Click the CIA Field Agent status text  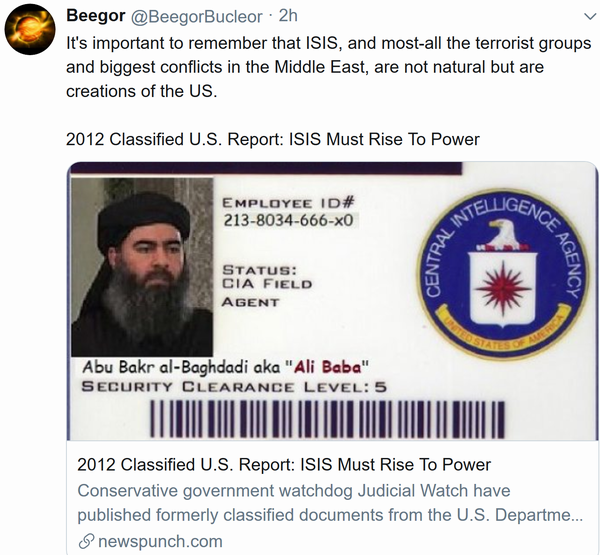click(x=267, y=286)
